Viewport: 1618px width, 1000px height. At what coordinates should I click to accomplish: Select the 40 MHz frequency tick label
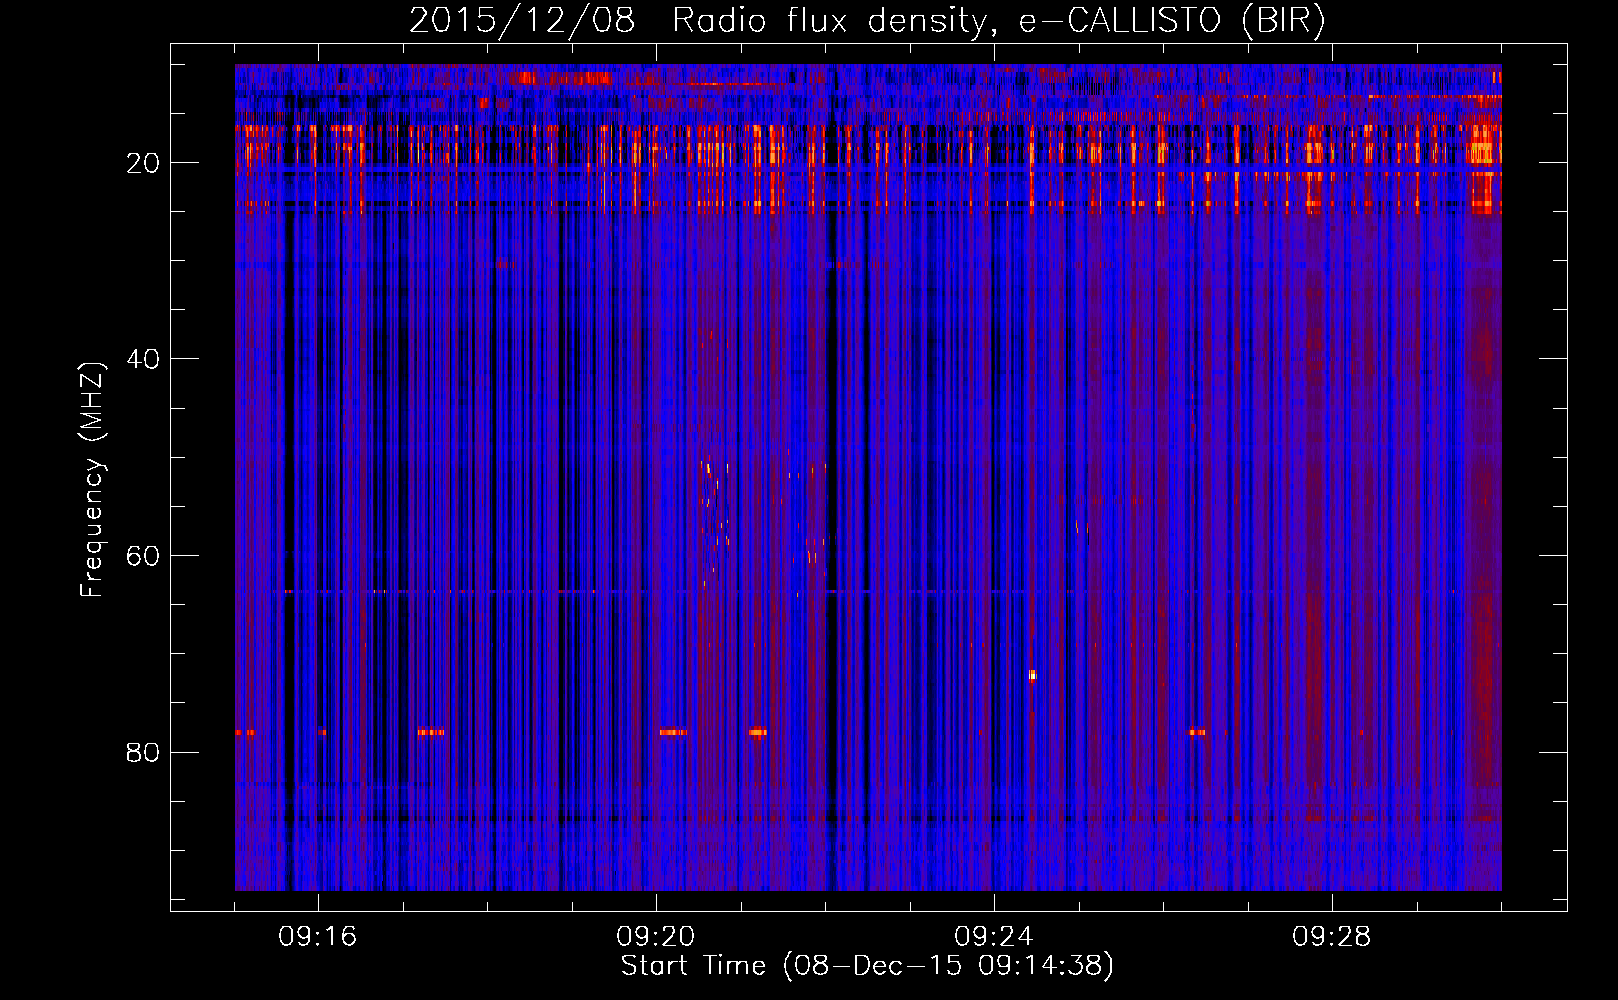point(143,359)
